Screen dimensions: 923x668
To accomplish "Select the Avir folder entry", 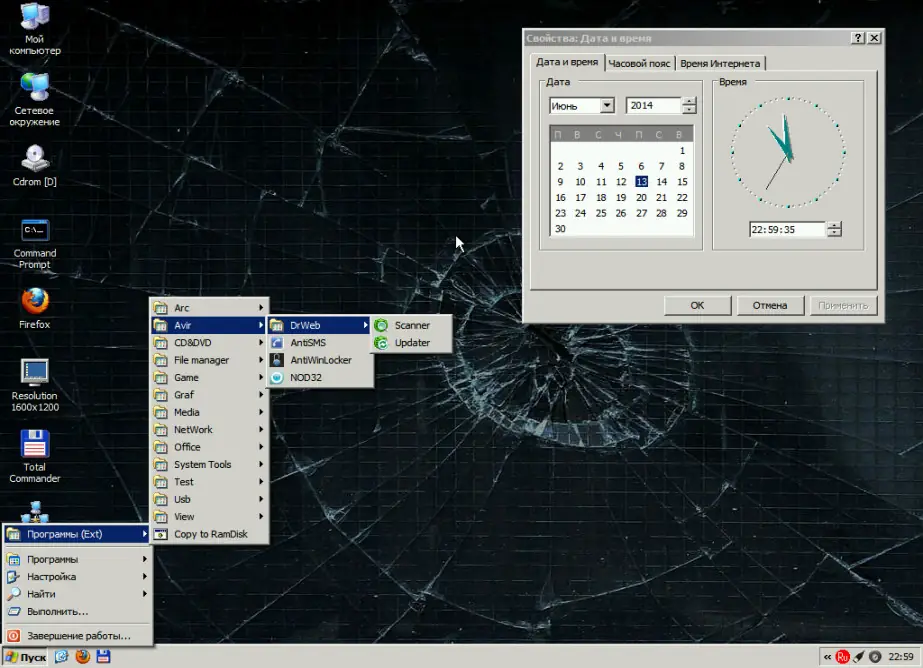I will click(210, 325).
